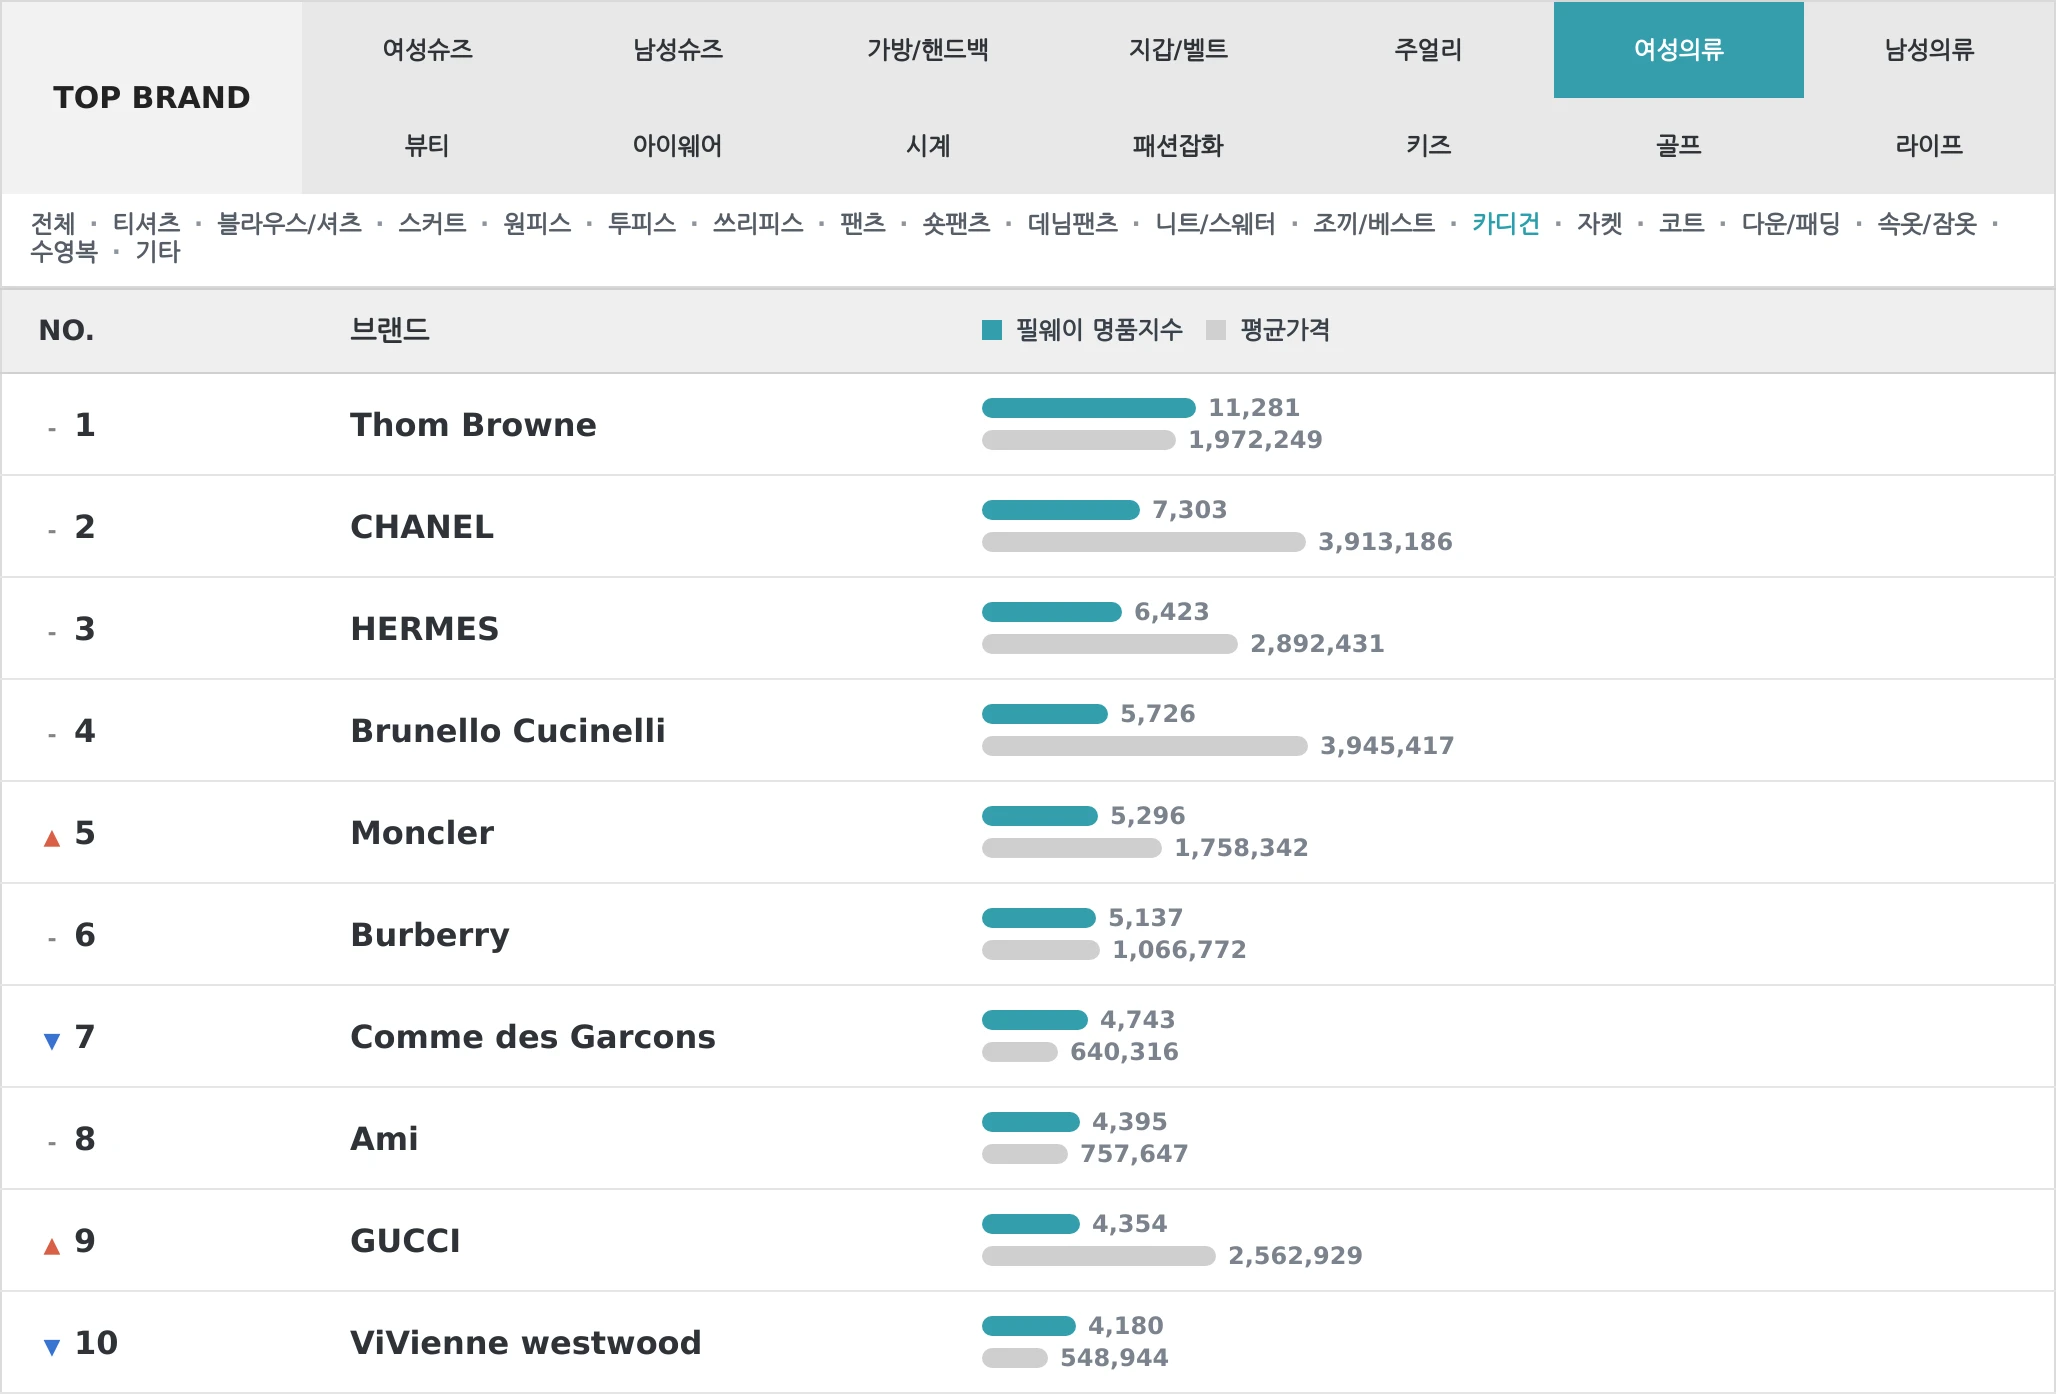The height and width of the screenshot is (1394, 2056).
Task: Open the 라이프 category tab
Action: coord(1929,145)
